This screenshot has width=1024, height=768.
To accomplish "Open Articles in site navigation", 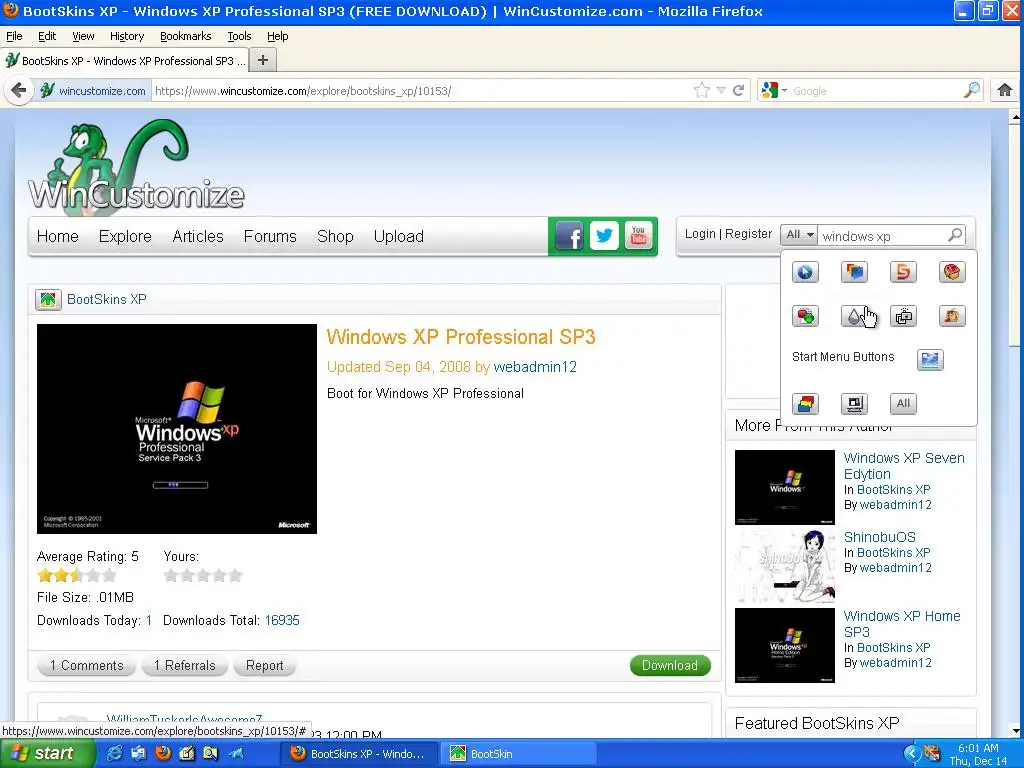I will pos(198,236).
